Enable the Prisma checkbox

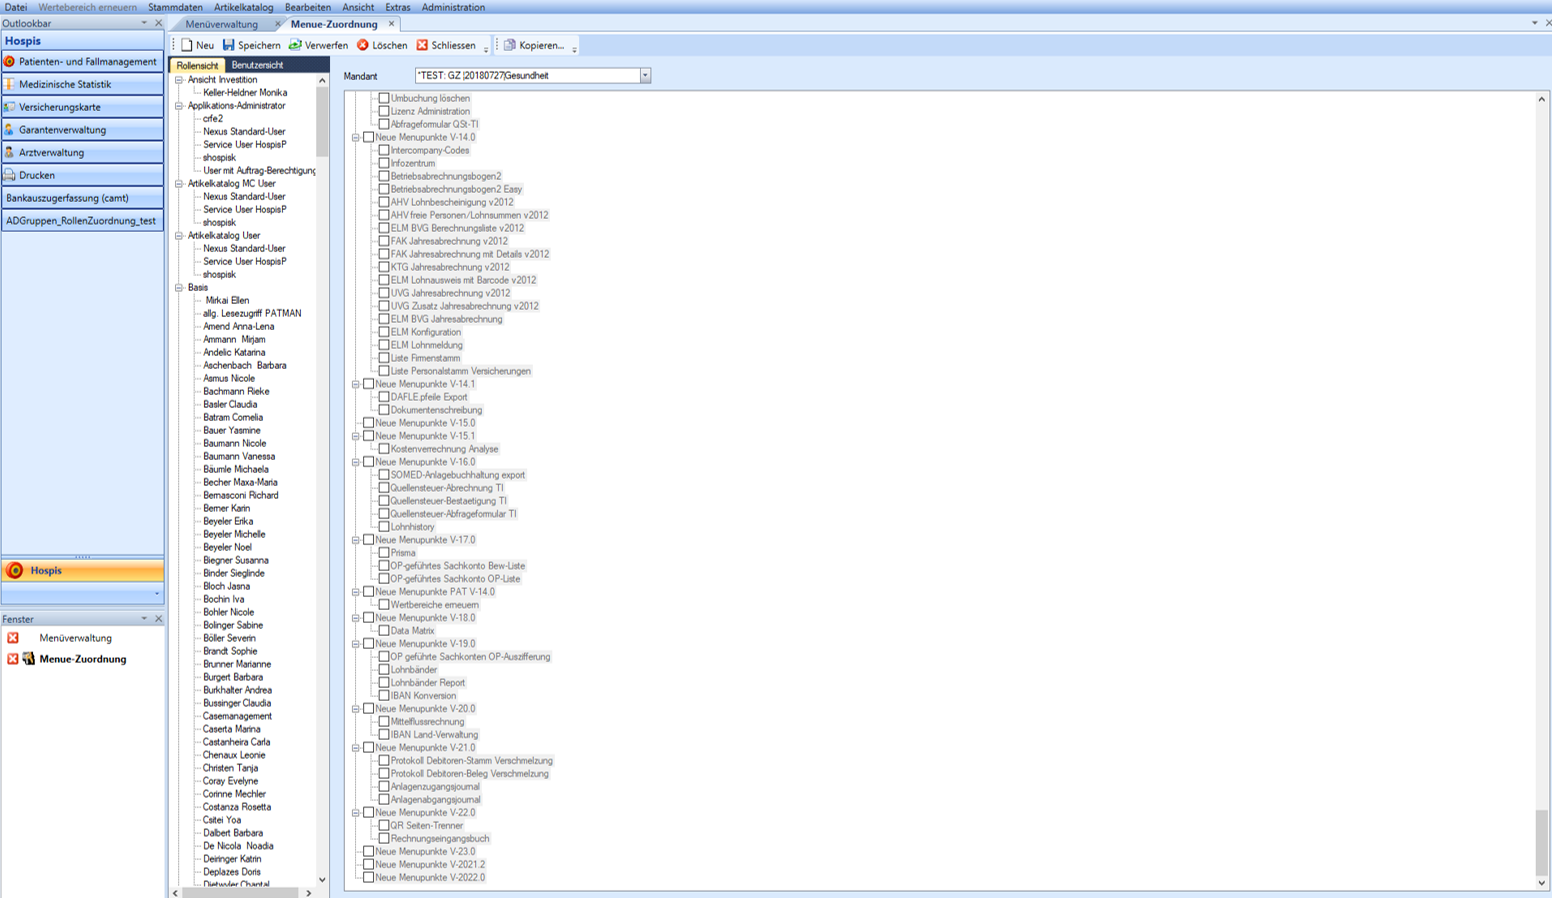384,554
